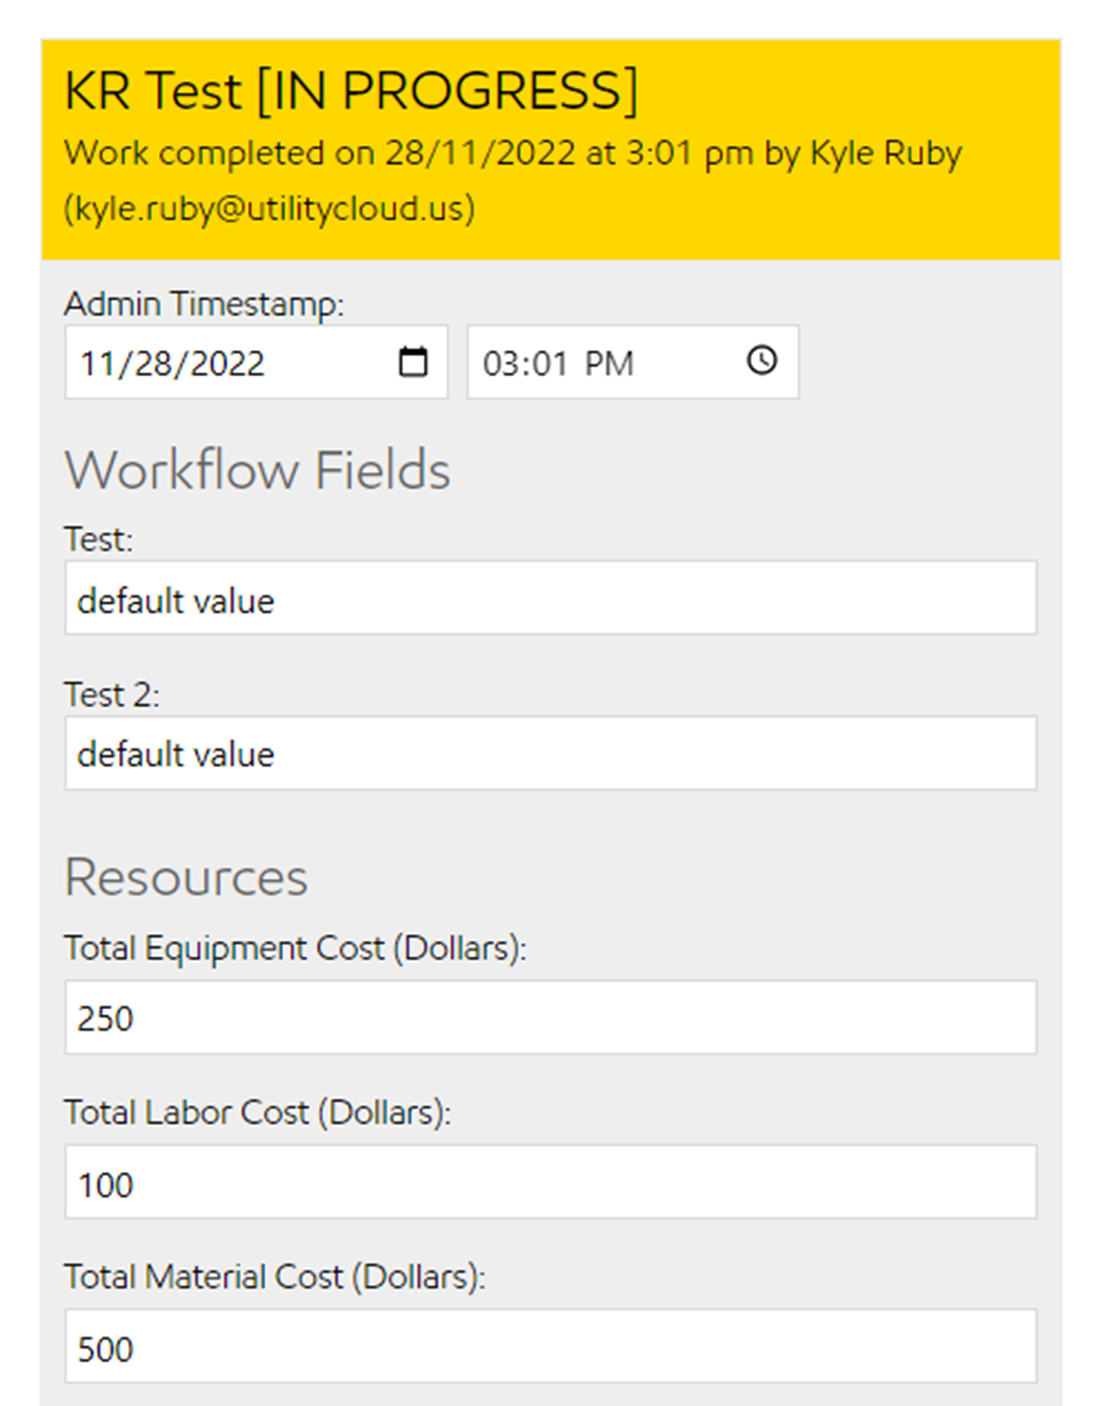Click the Total Labor Cost input
Screen dimensions: 1100x1406
tap(550, 1183)
